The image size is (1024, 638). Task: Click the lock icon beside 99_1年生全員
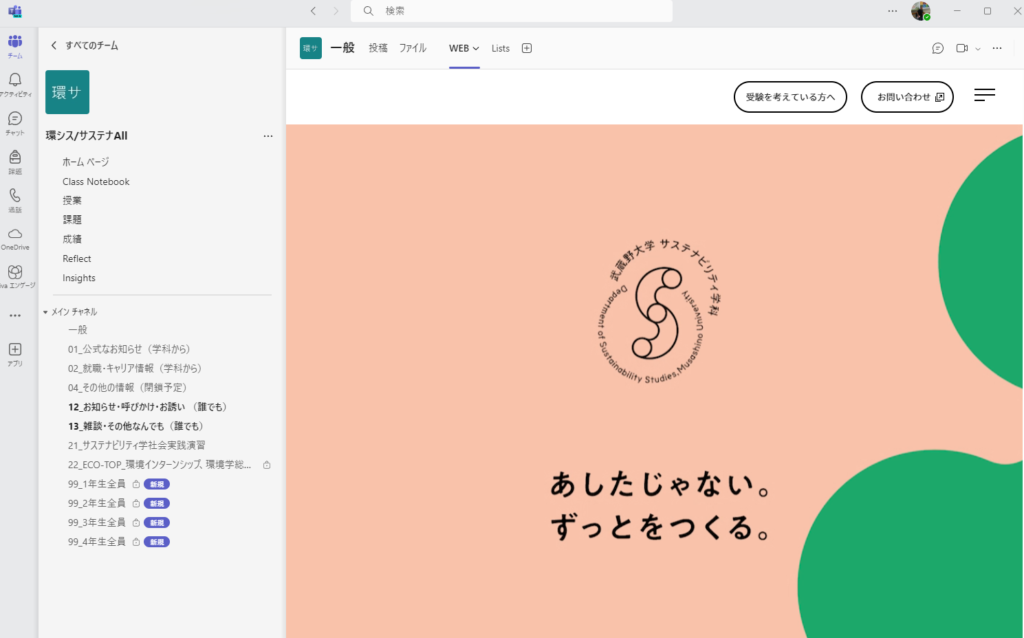click(136, 485)
